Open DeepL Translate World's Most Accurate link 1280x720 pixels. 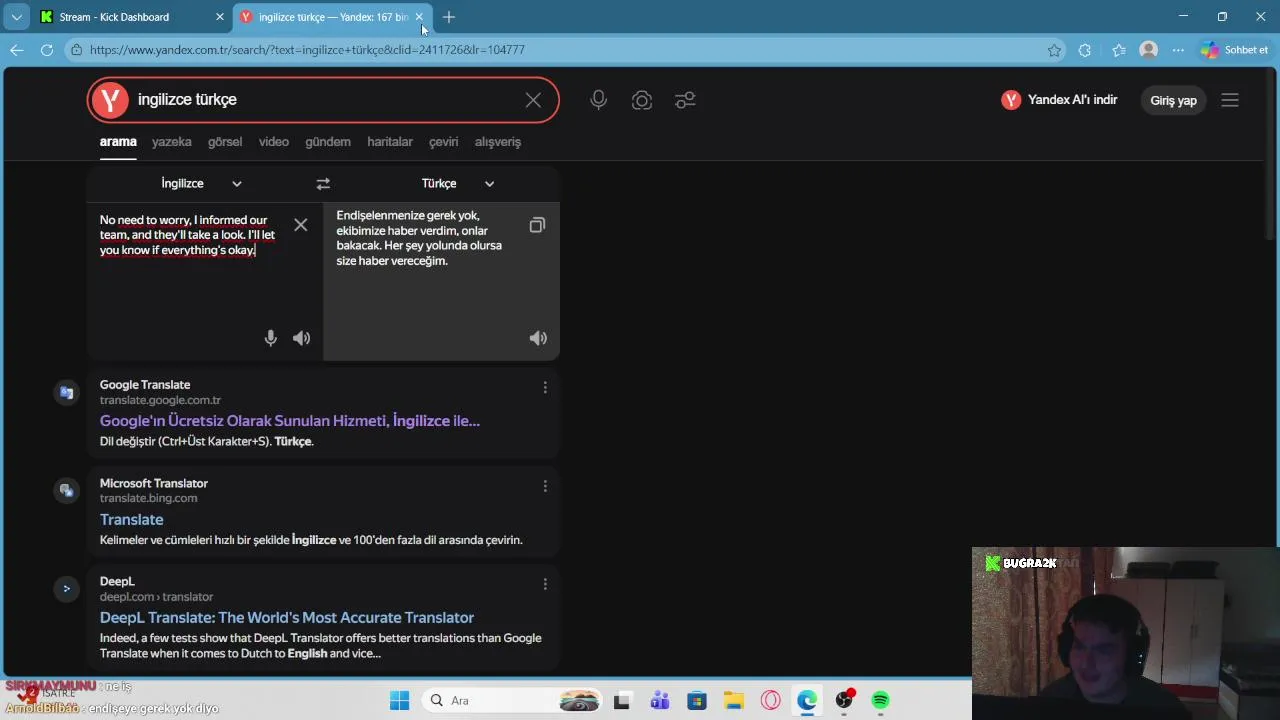[x=287, y=618]
